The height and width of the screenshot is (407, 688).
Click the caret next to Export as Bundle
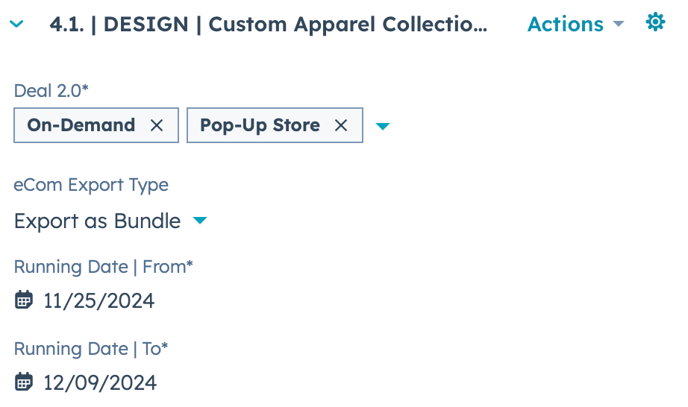[200, 220]
